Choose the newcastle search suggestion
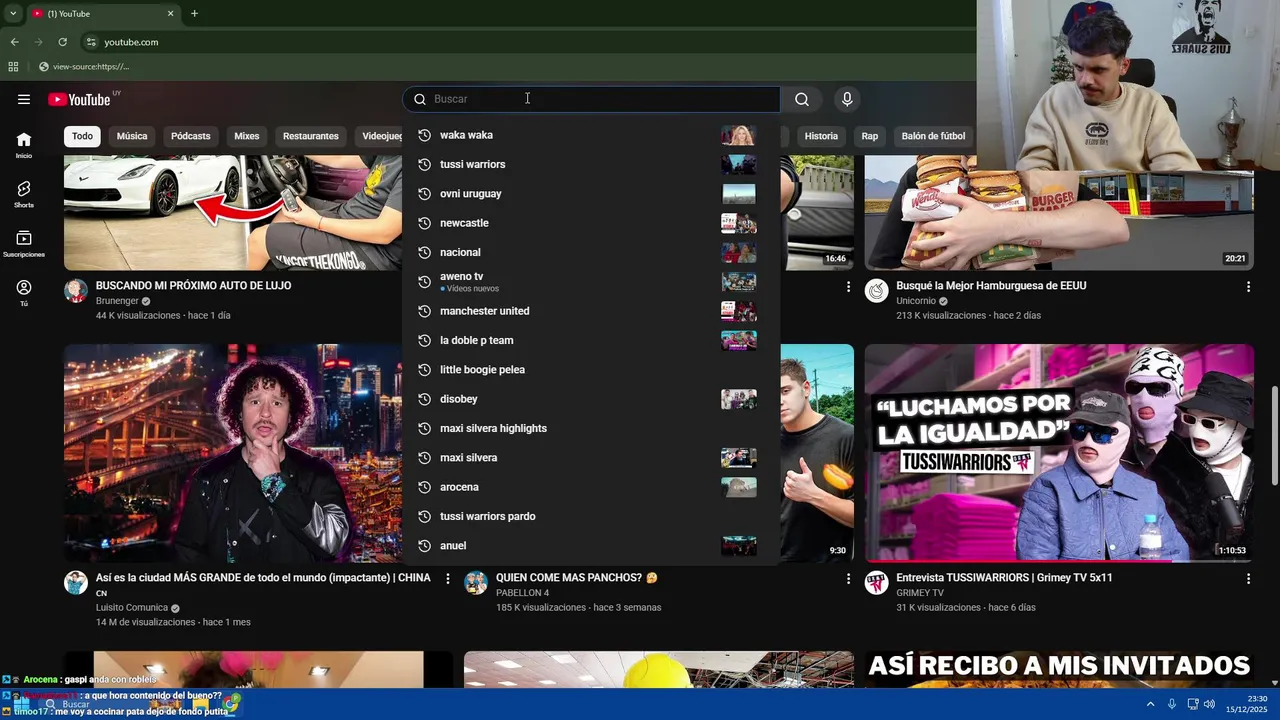Screen dimensions: 1280x720 (591, 223)
